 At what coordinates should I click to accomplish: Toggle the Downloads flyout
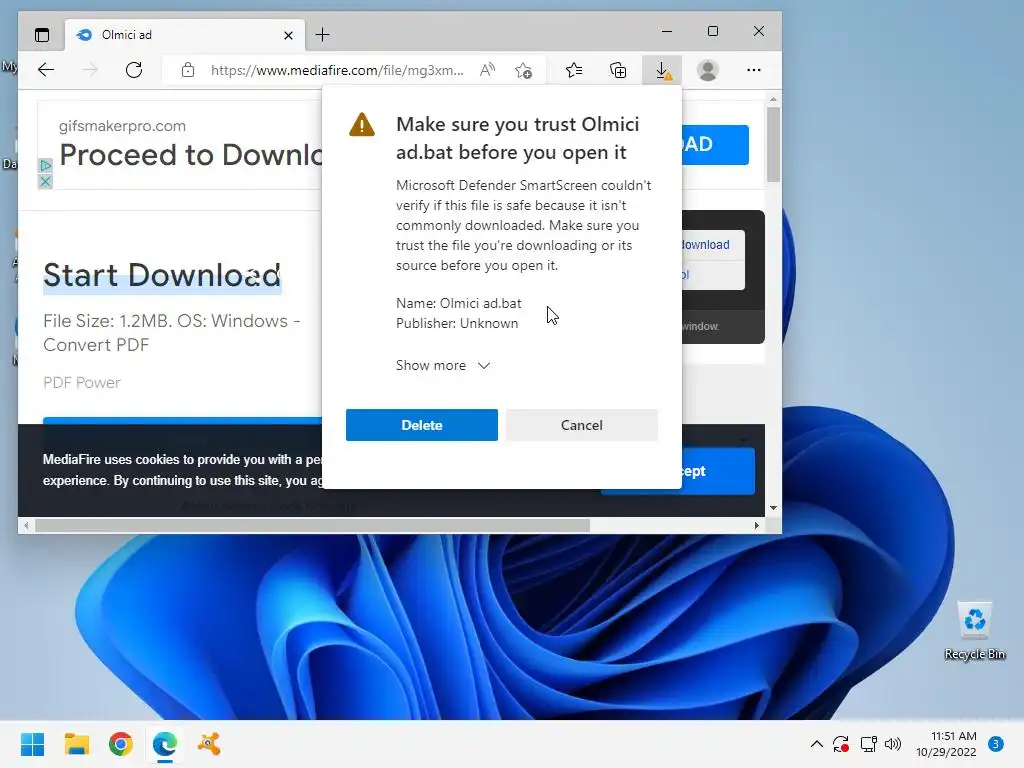662,70
